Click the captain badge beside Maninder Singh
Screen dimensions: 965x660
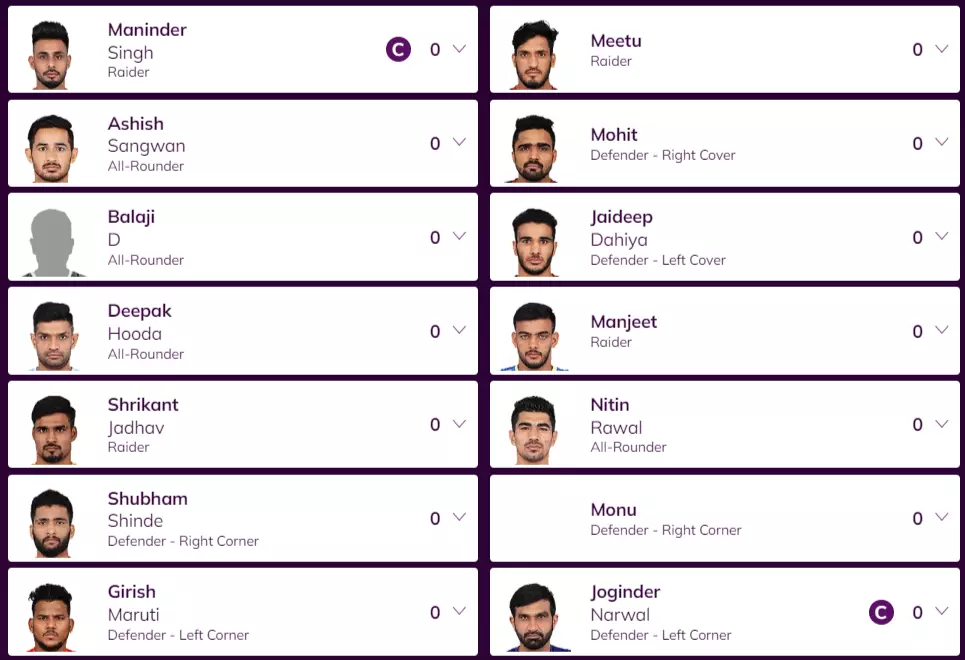click(x=398, y=49)
